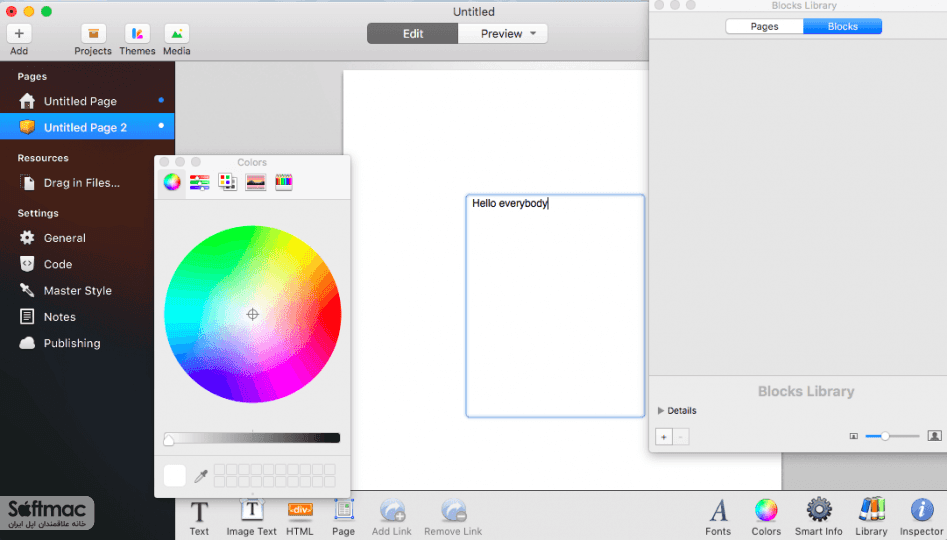The width and height of the screenshot is (947, 540).
Task: Open the Library books icon
Action: [872, 510]
